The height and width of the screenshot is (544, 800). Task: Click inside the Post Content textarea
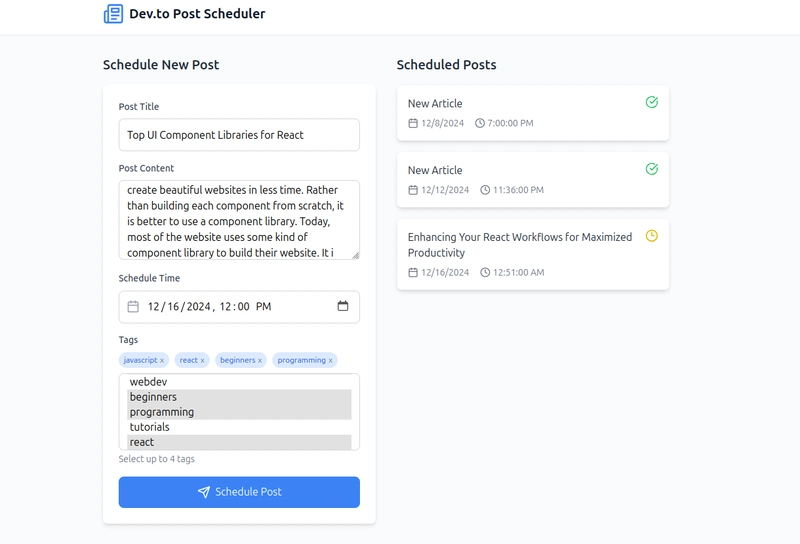[239, 220]
